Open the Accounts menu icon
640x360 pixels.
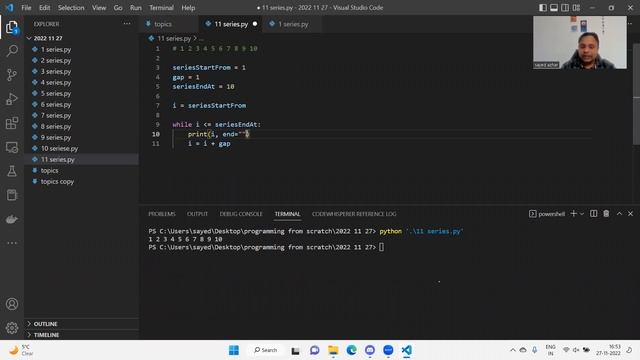point(12,304)
